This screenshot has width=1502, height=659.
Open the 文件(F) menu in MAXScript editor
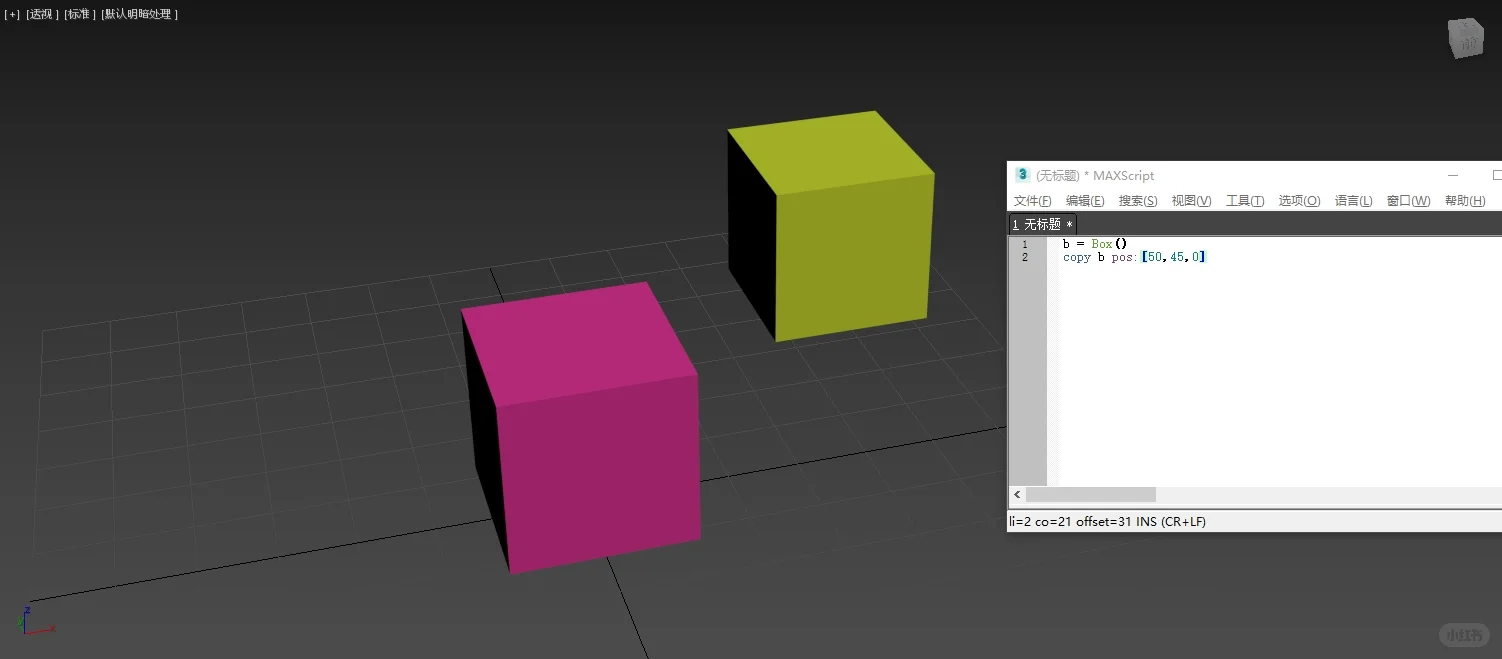[x=1031, y=200]
